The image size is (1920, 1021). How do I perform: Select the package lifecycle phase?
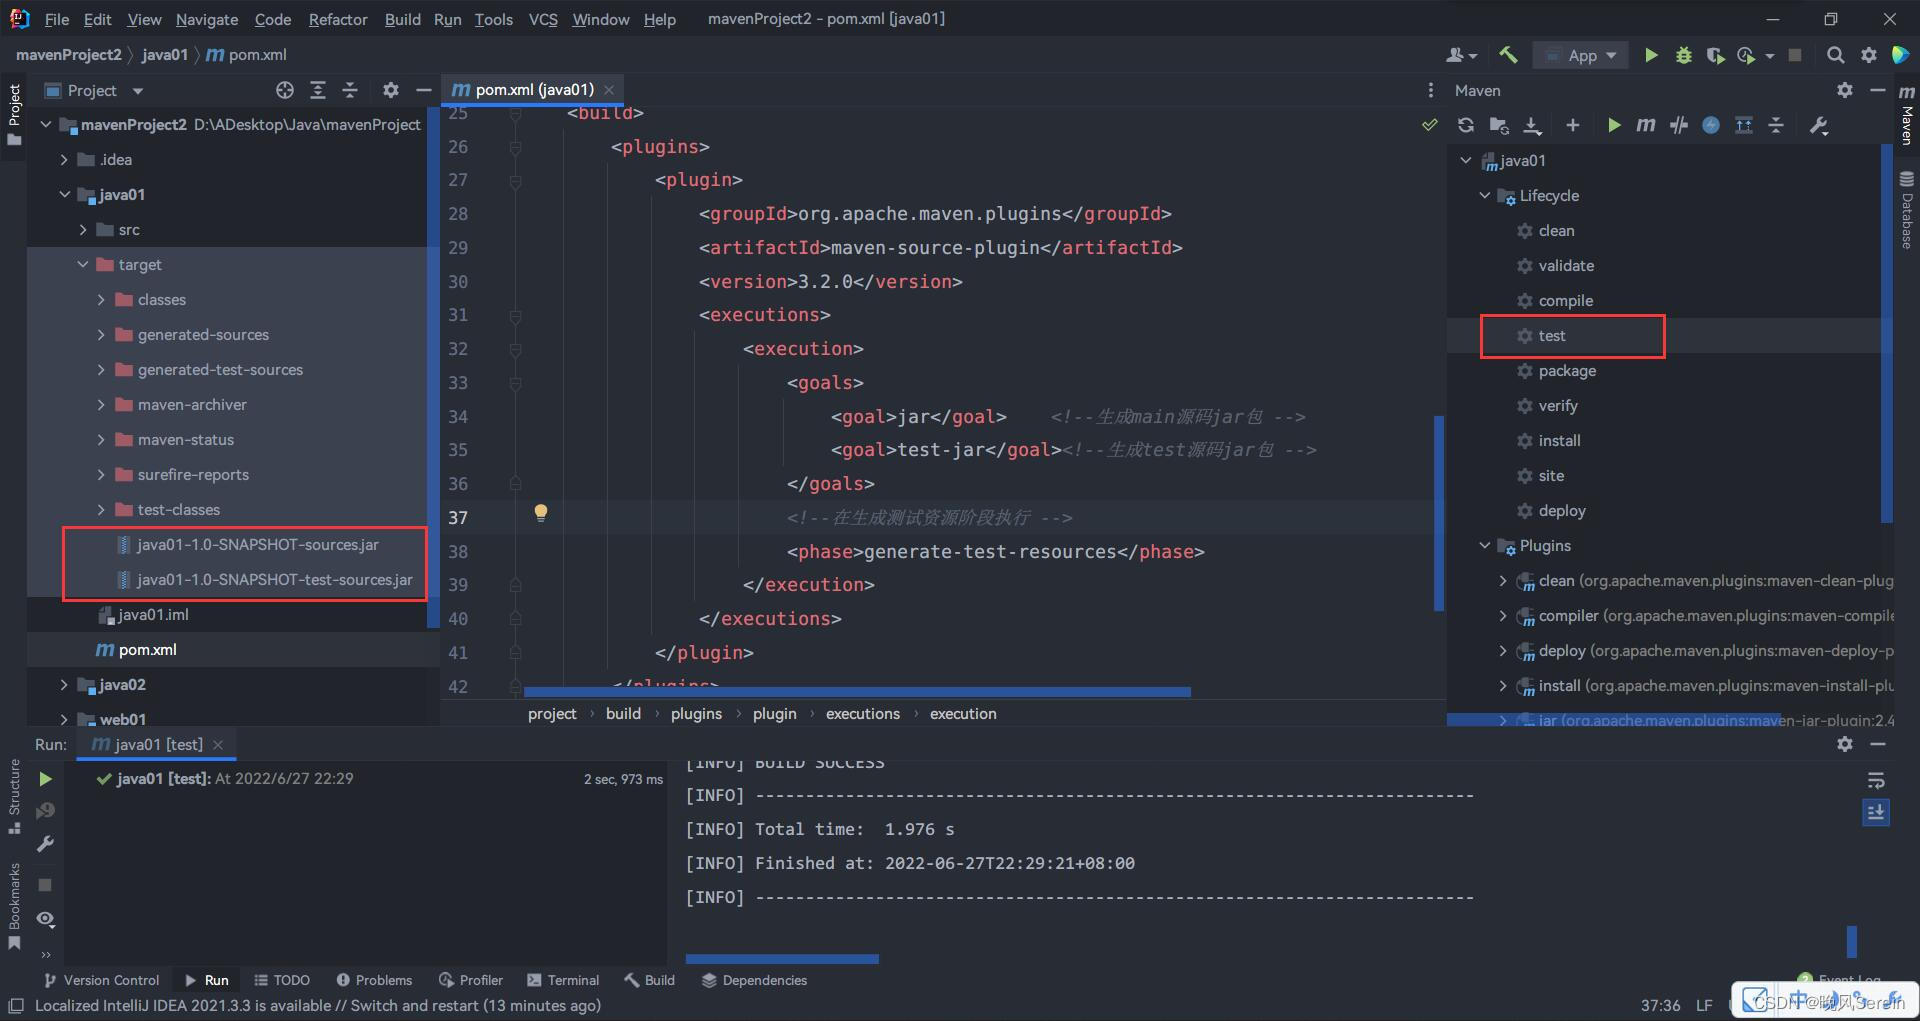(x=1567, y=371)
